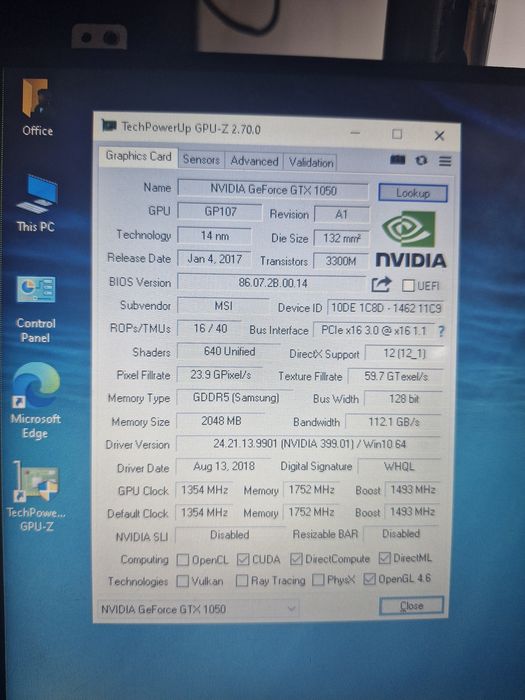Click the Default Clock Boost value 1493 MHz
The height and width of the screenshot is (700, 525).
click(412, 512)
